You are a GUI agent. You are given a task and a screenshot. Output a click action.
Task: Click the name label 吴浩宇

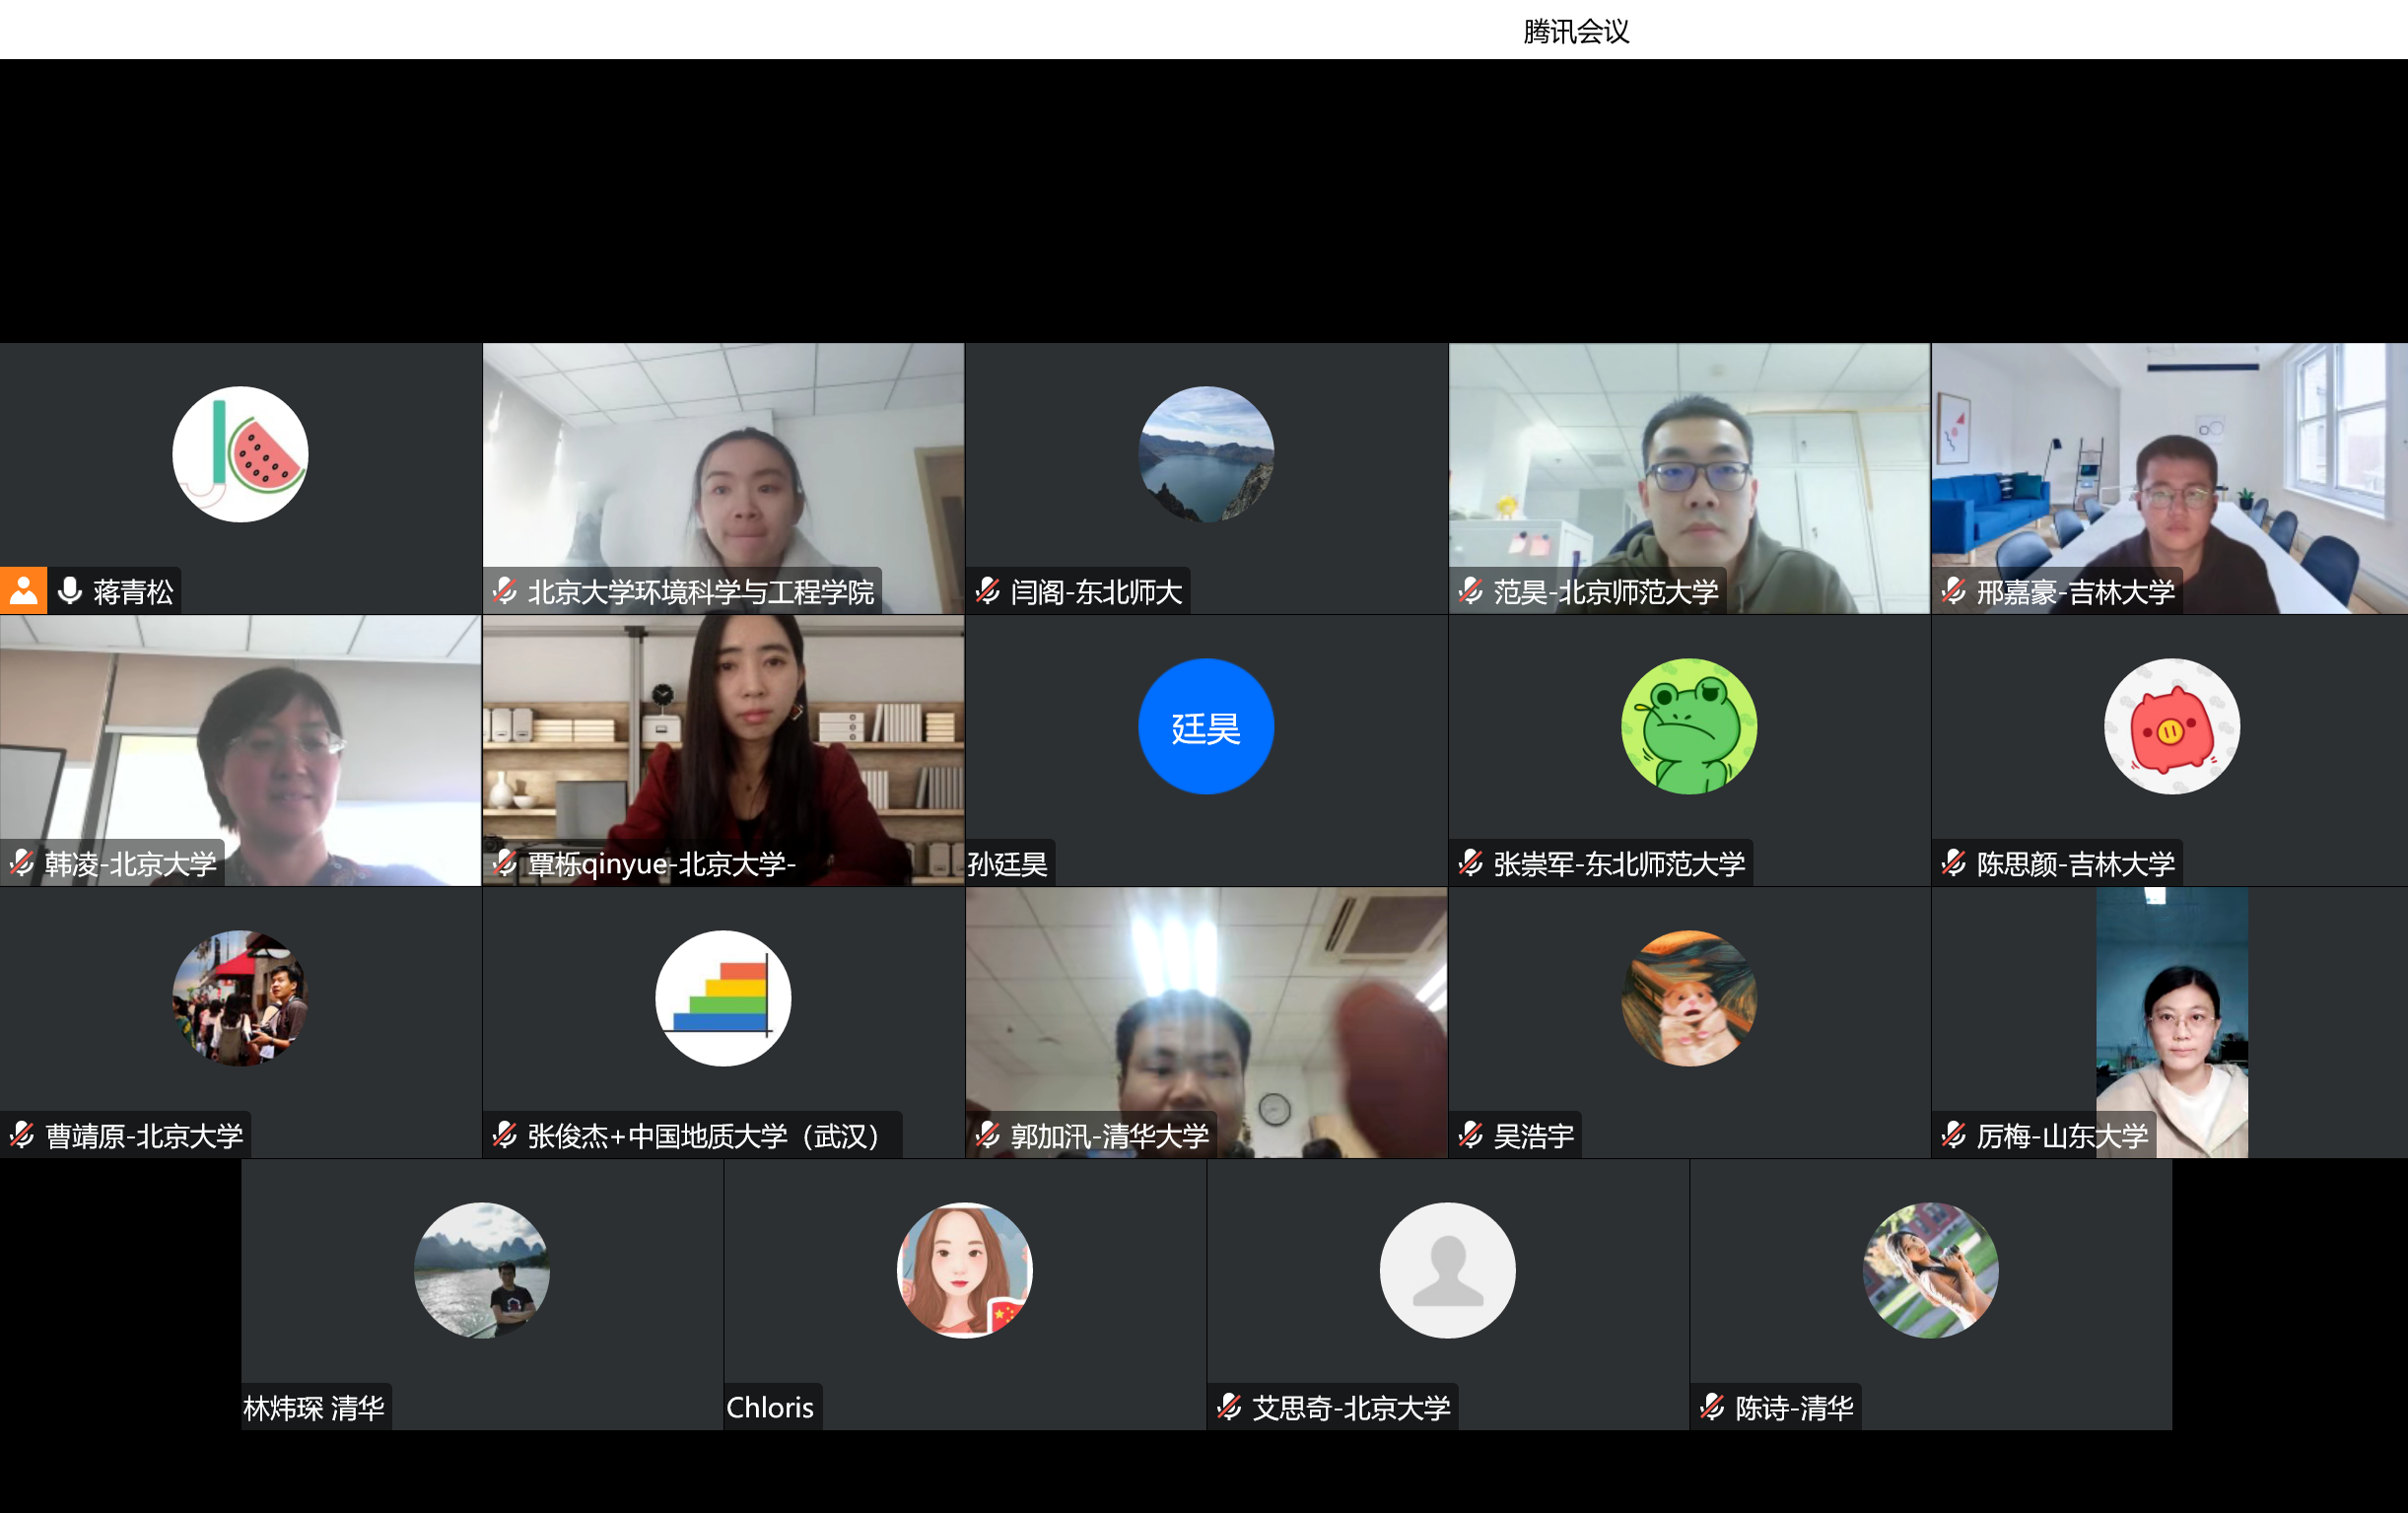[1534, 1136]
